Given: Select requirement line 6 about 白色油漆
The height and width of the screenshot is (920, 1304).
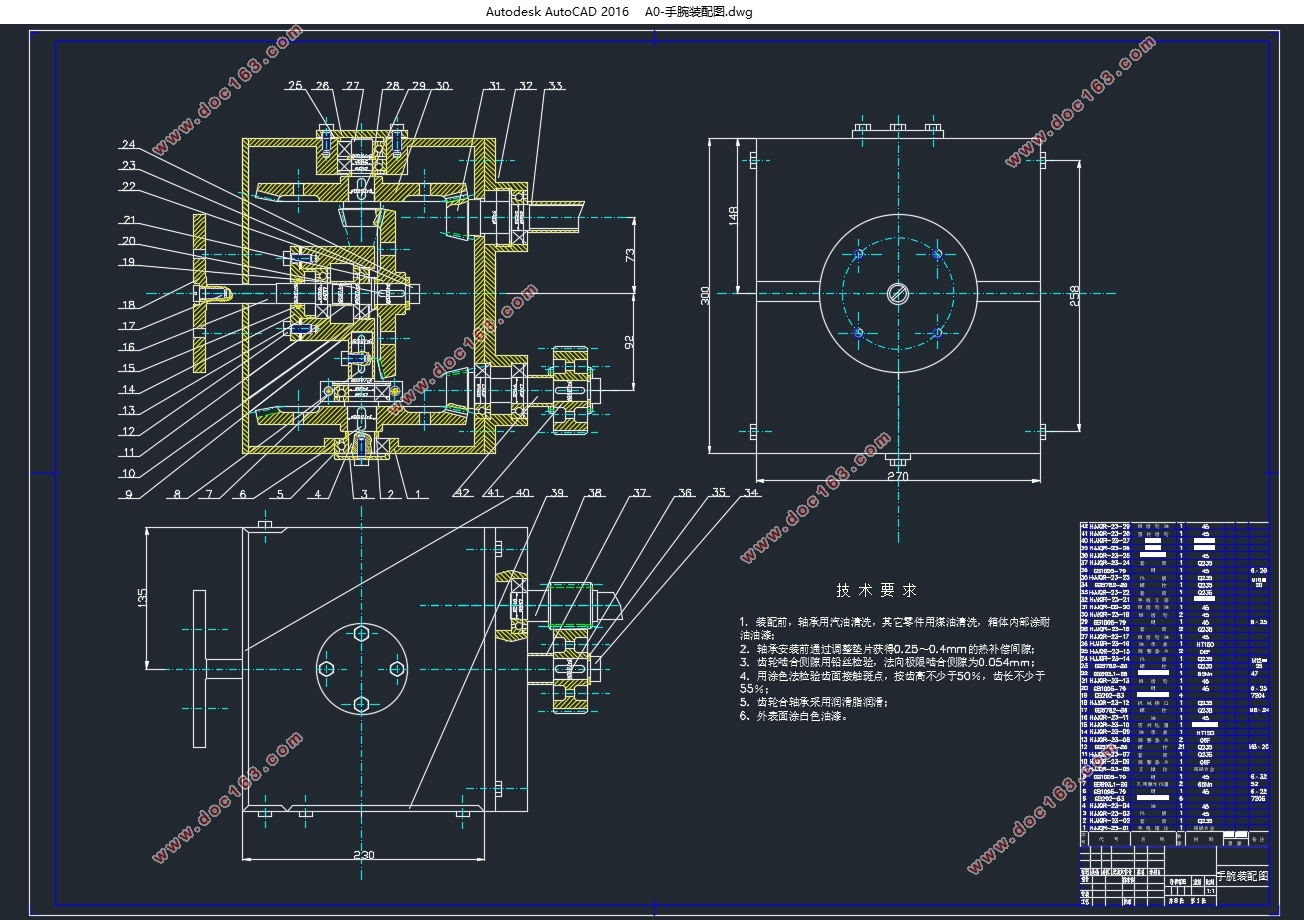Looking at the screenshot, I should 793,716.
